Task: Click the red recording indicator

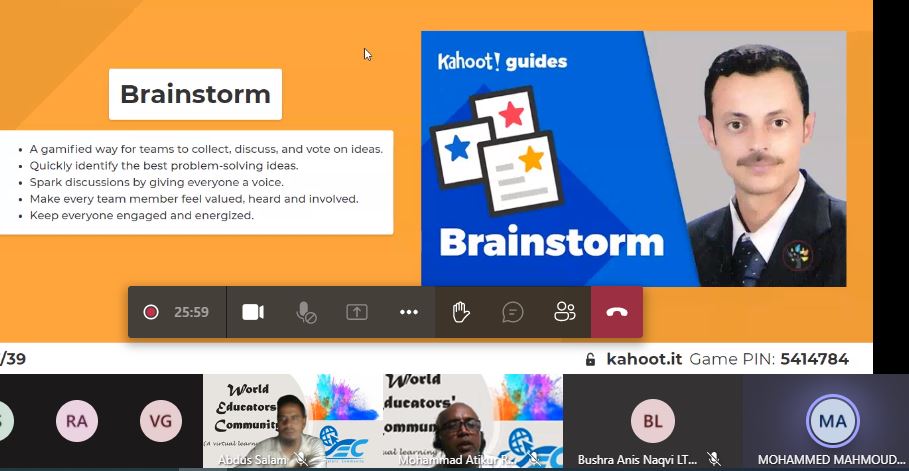Action: point(151,312)
